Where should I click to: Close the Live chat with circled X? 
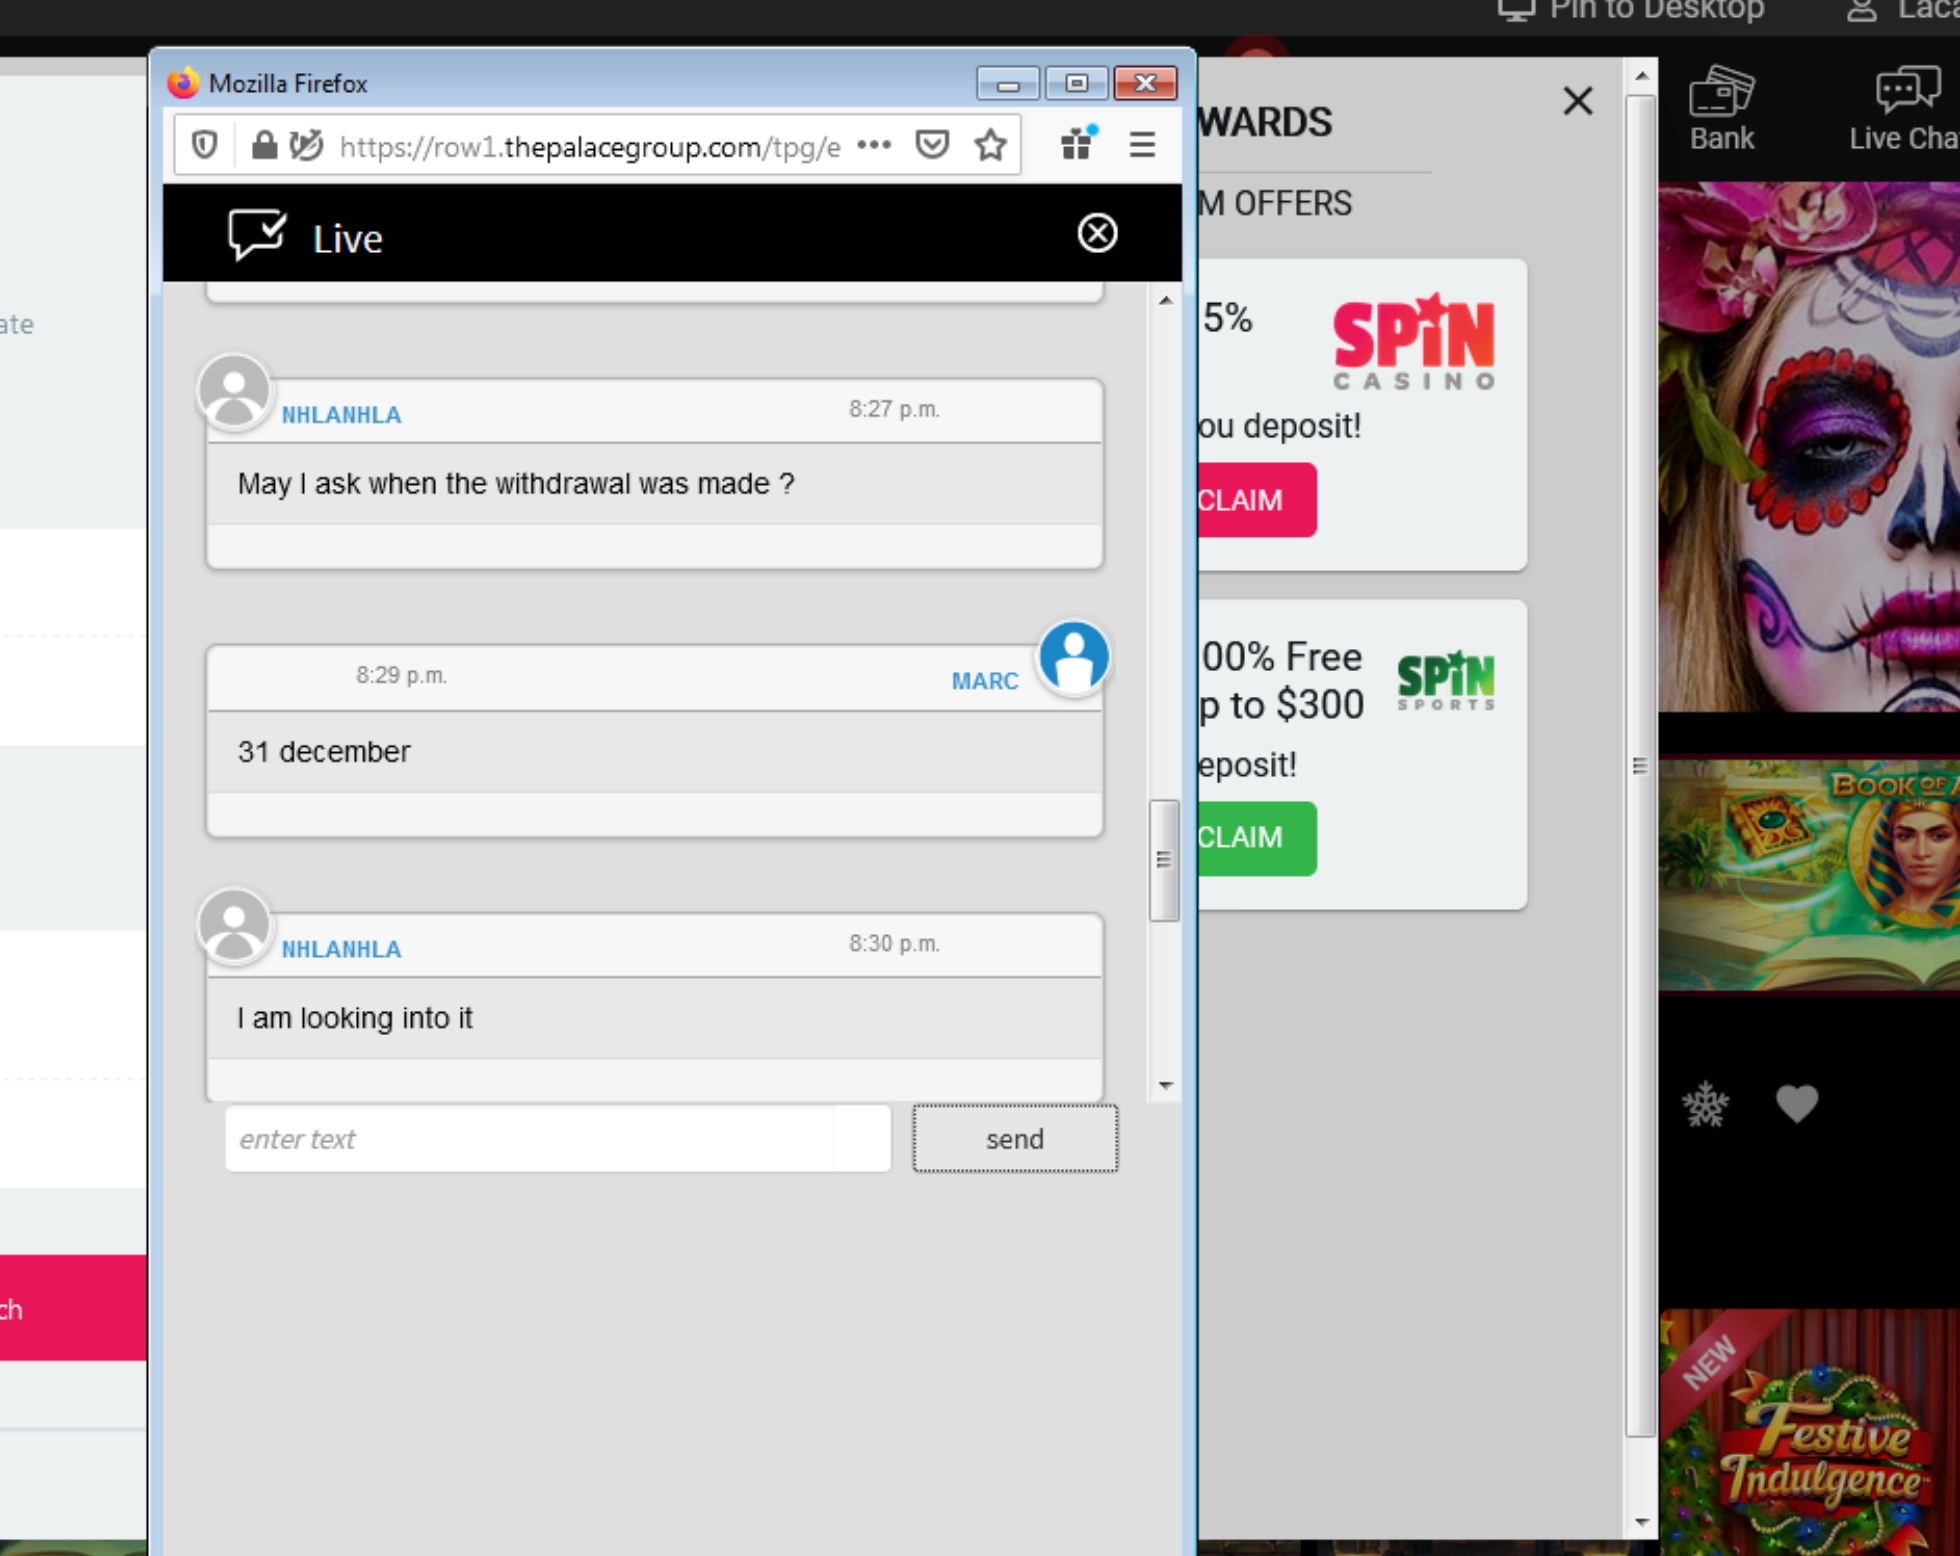(x=1097, y=233)
